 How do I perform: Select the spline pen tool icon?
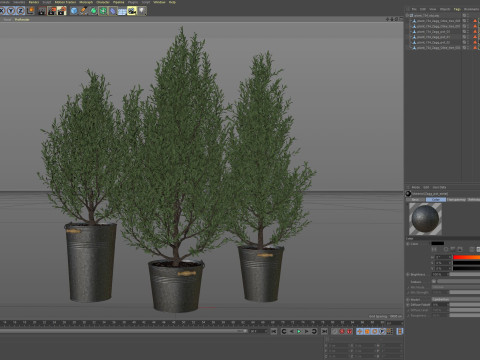click(83, 11)
